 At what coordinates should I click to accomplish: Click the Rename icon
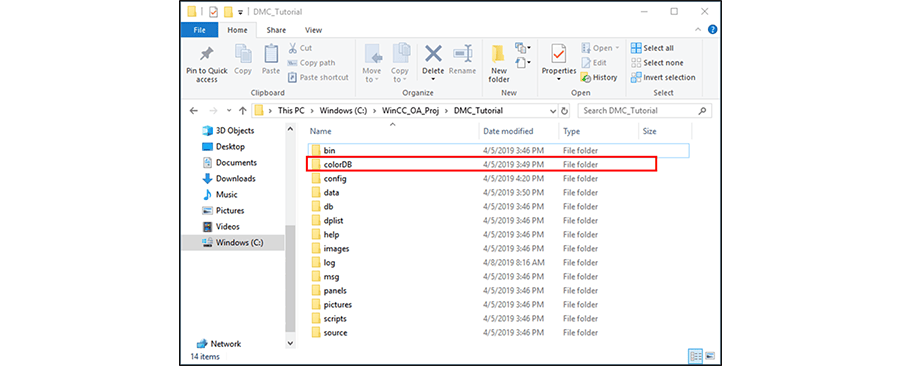(x=462, y=54)
